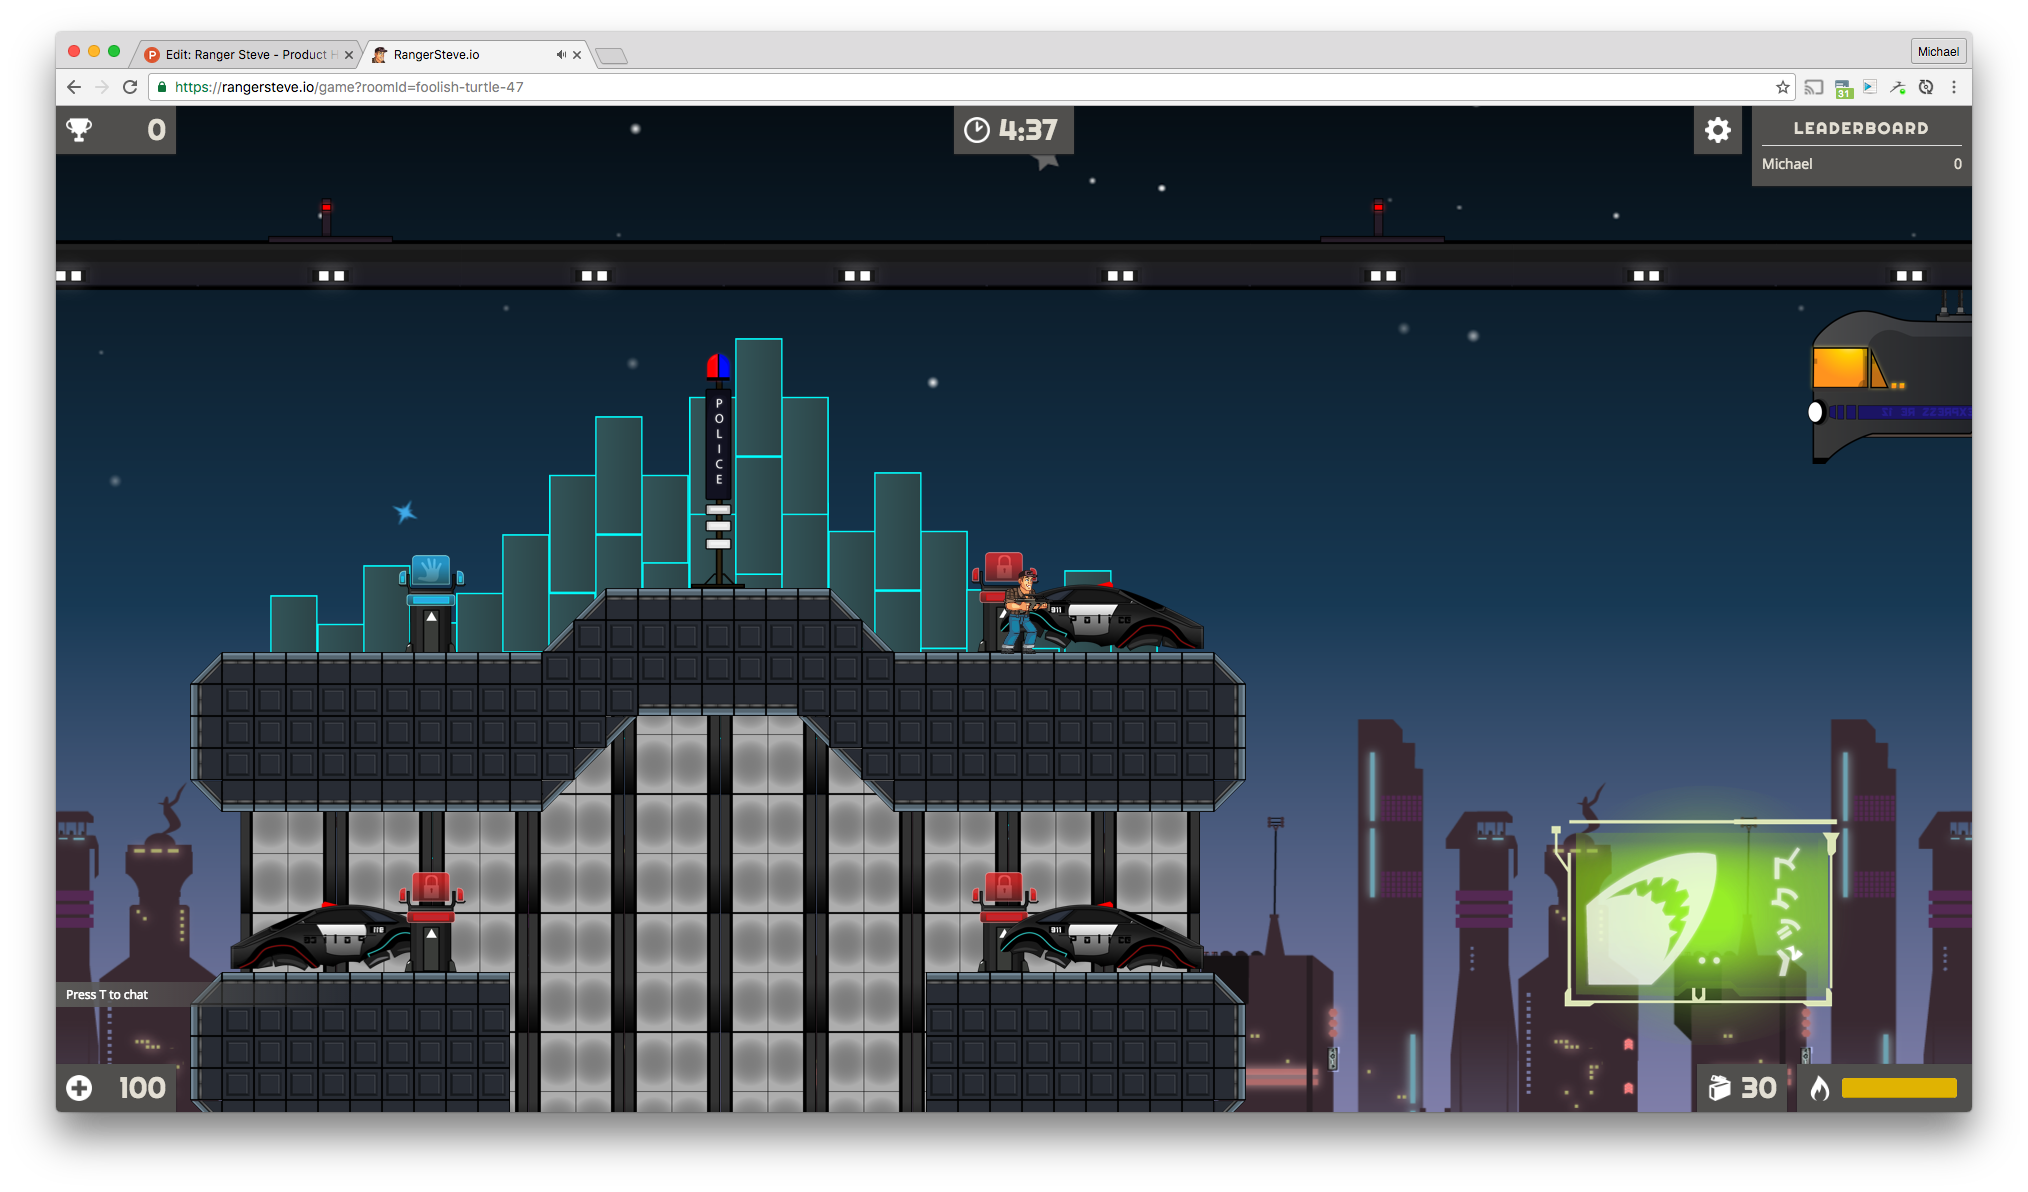Click the Cast extension icon

tap(1813, 87)
